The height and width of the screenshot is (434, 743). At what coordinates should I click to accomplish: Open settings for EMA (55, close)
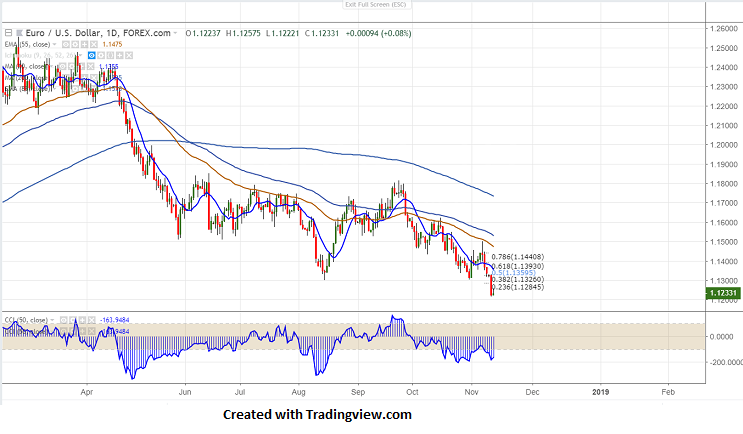click(75, 45)
